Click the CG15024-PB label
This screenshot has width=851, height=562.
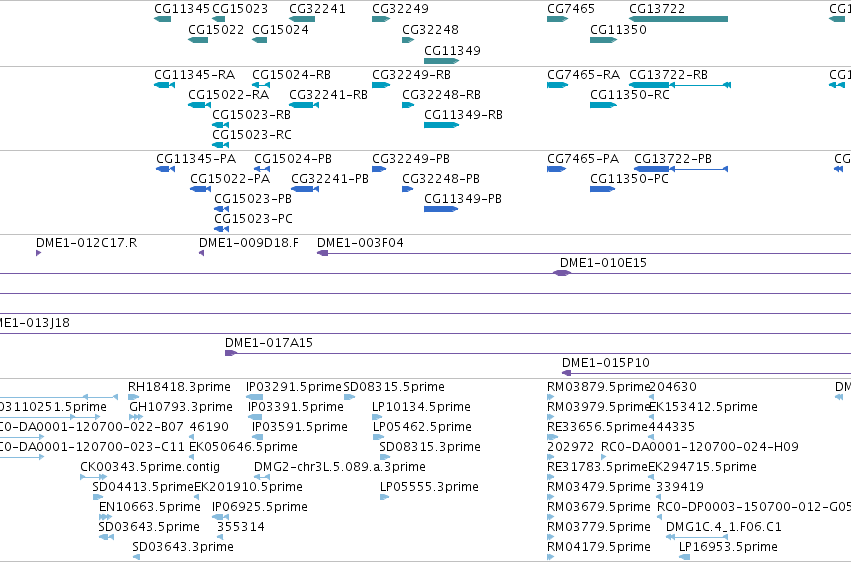[x=293, y=158]
